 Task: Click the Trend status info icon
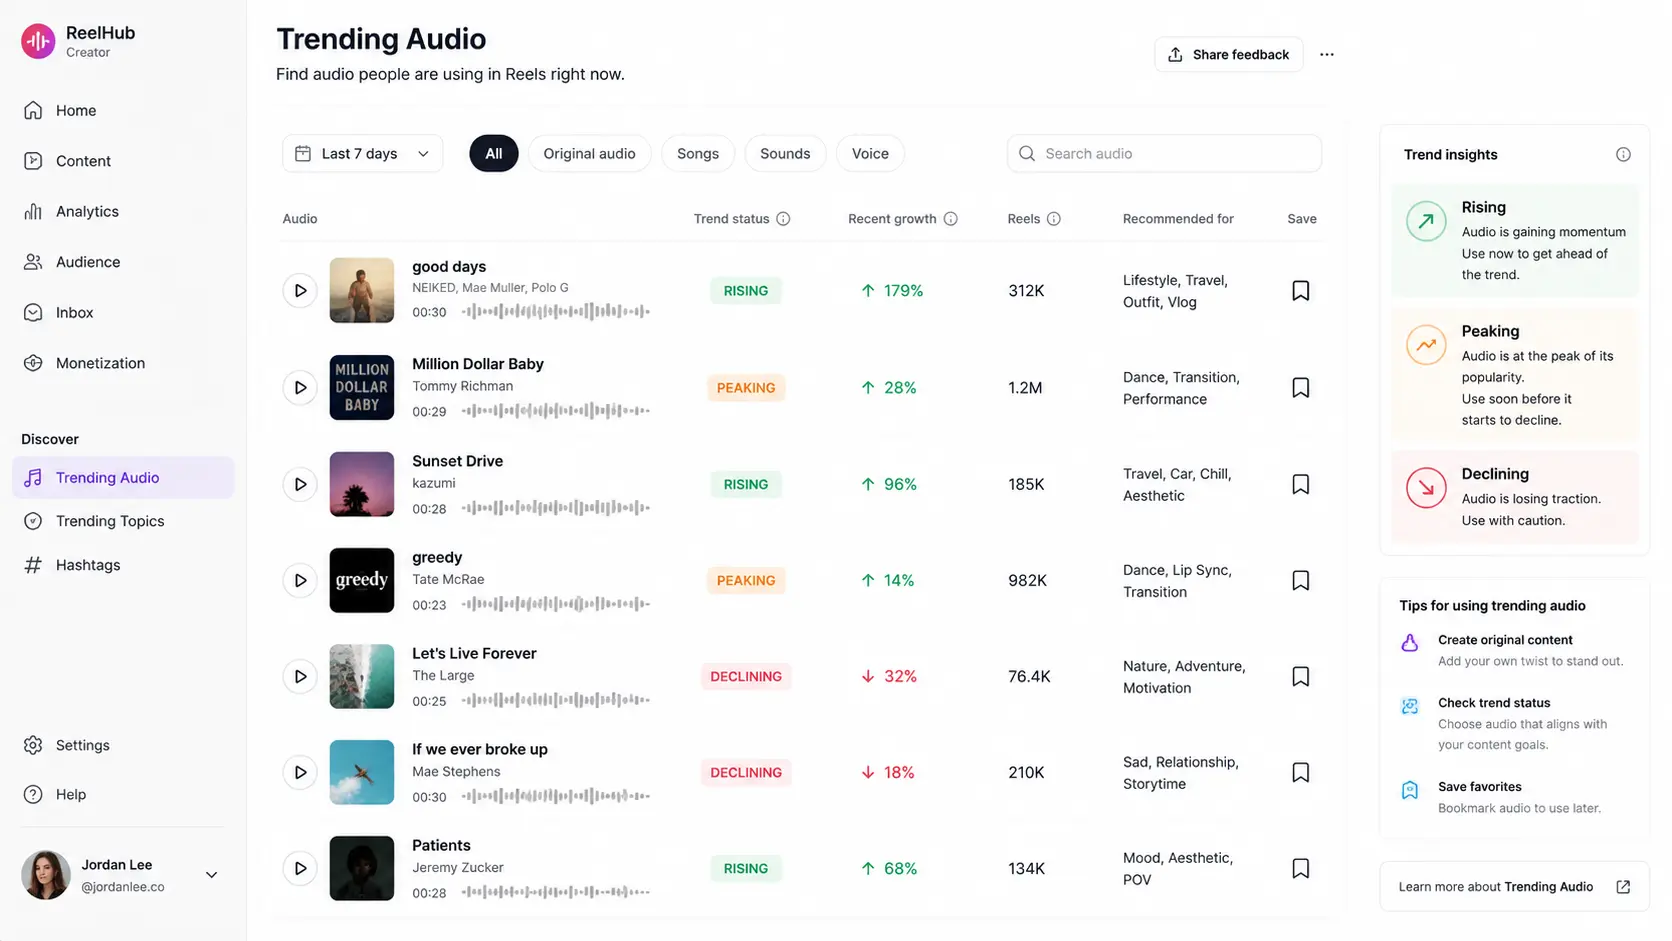tap(783, 219)
